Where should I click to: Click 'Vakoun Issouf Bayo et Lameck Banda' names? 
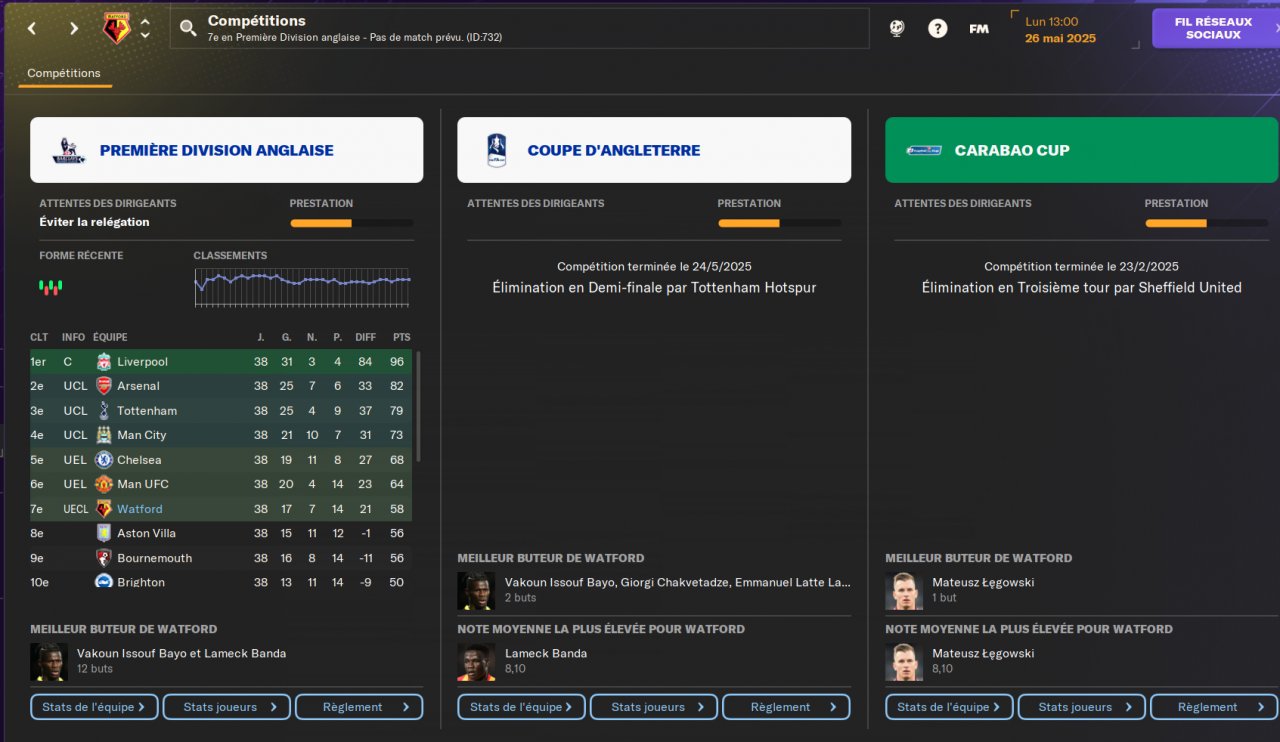pos(182,653)
